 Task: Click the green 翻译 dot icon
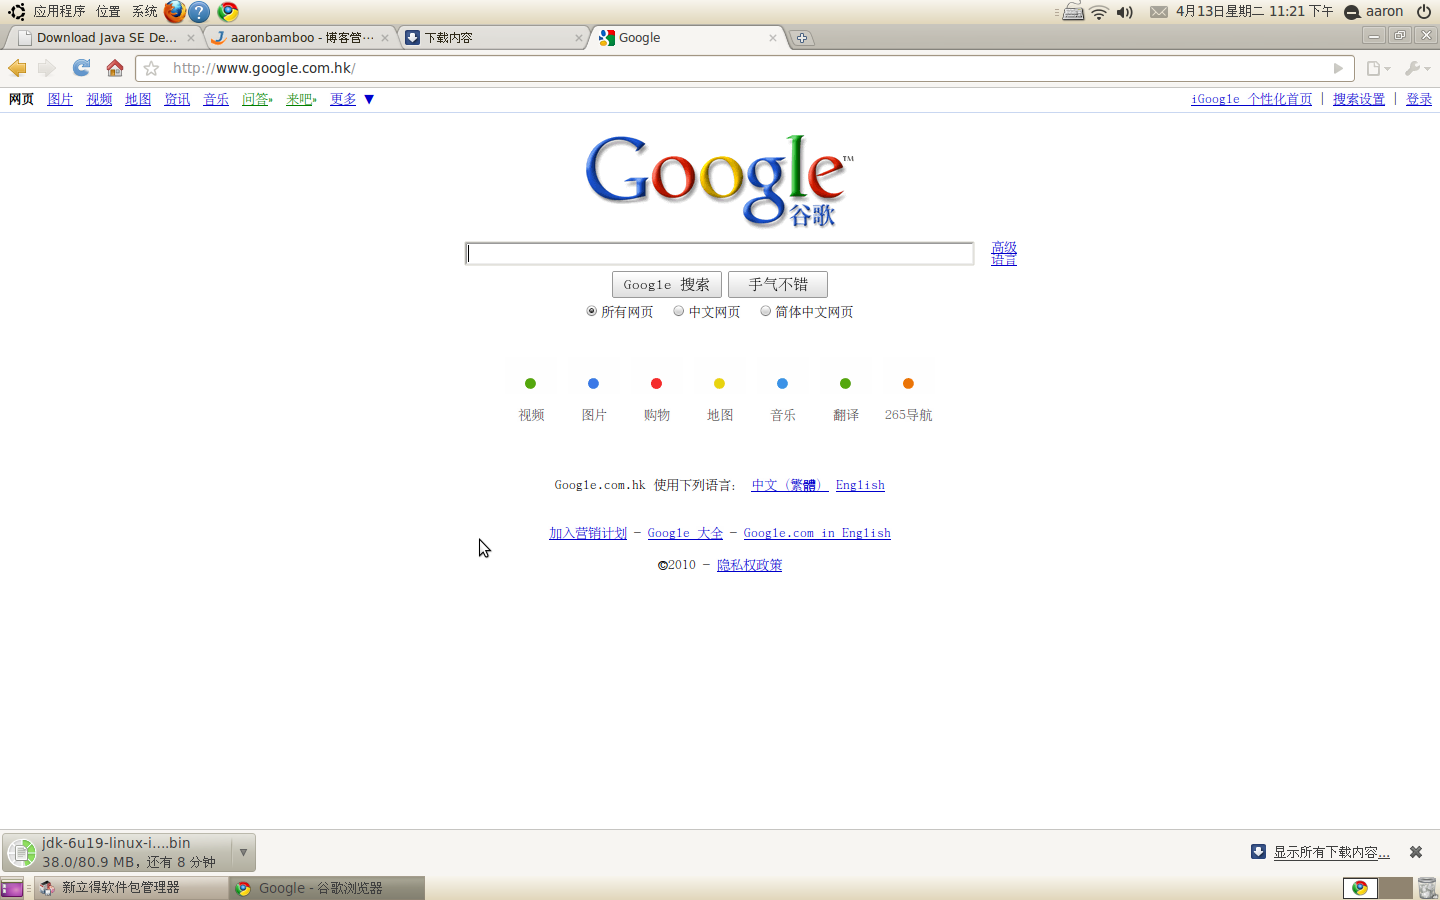point(845,384)
